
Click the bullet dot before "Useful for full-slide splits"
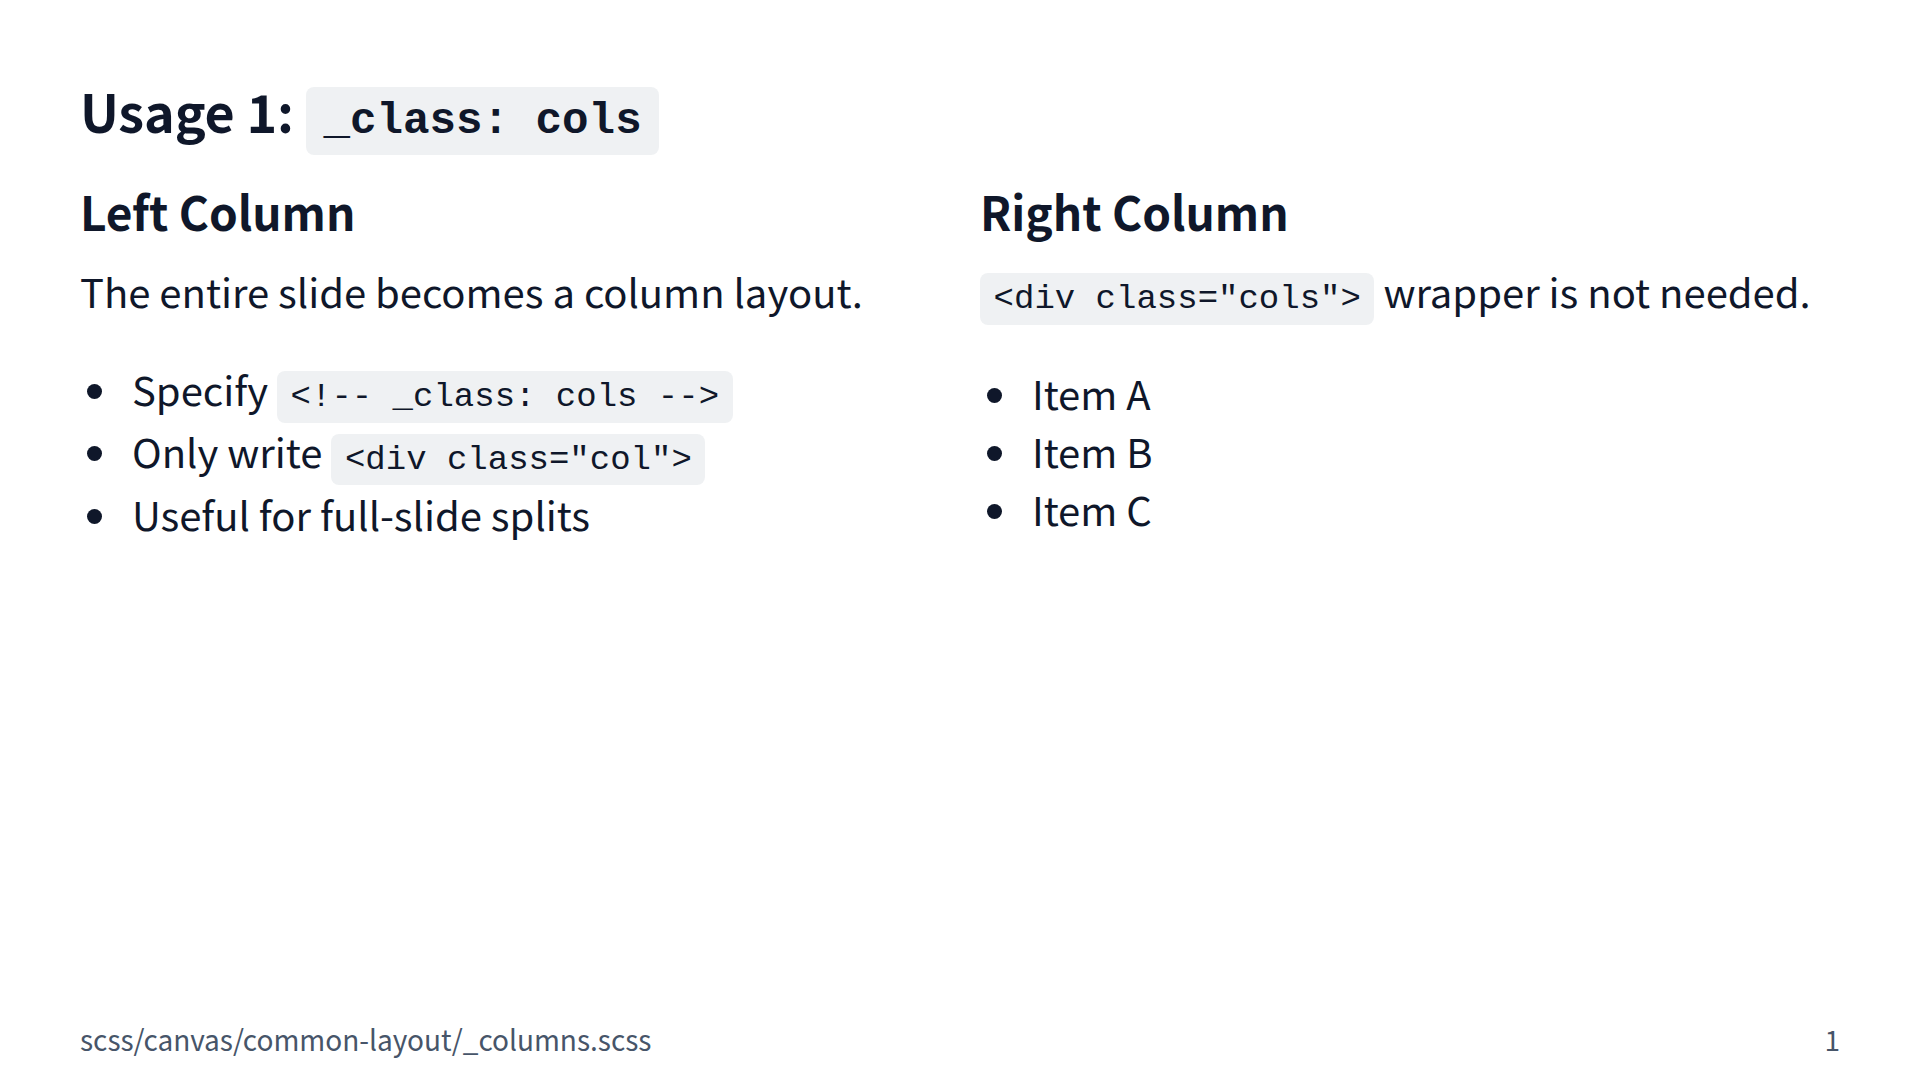click(95, 517)
